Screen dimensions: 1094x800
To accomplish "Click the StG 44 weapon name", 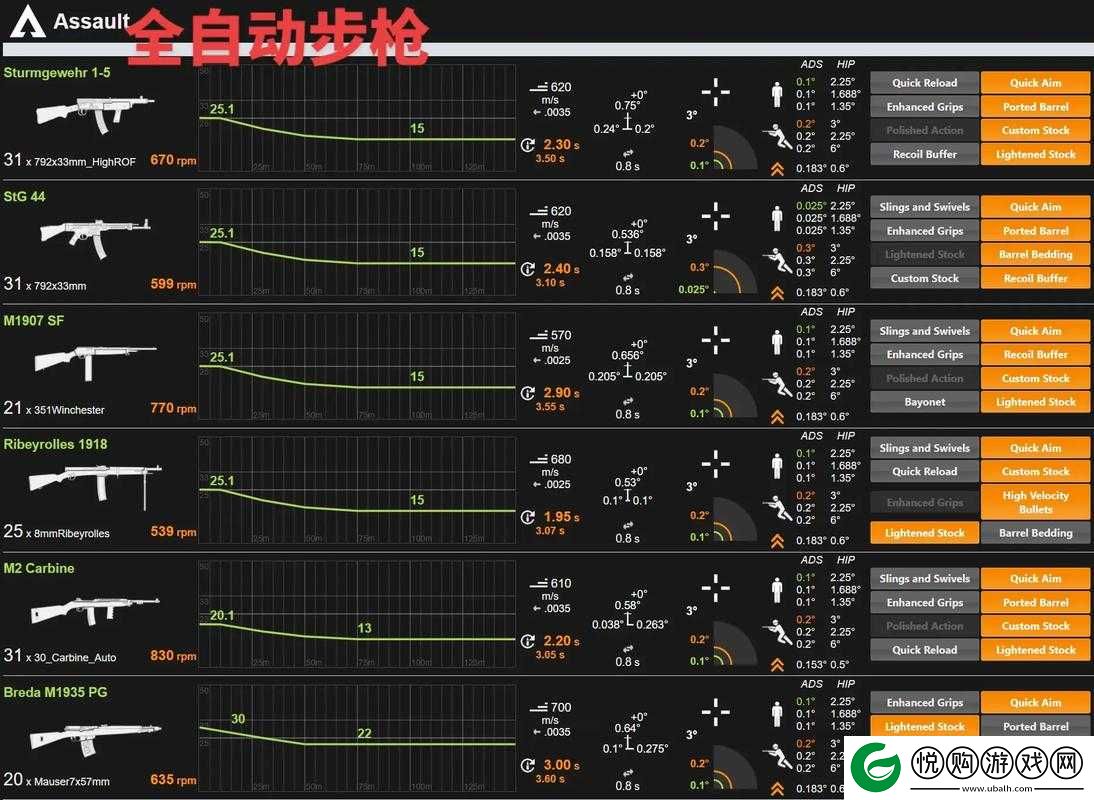I will [24, 197].
